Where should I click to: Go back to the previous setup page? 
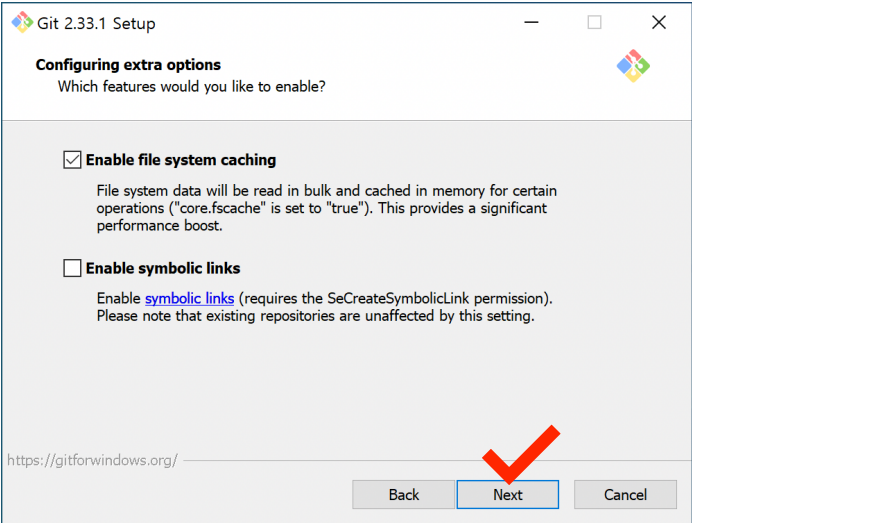pos(403,494)
